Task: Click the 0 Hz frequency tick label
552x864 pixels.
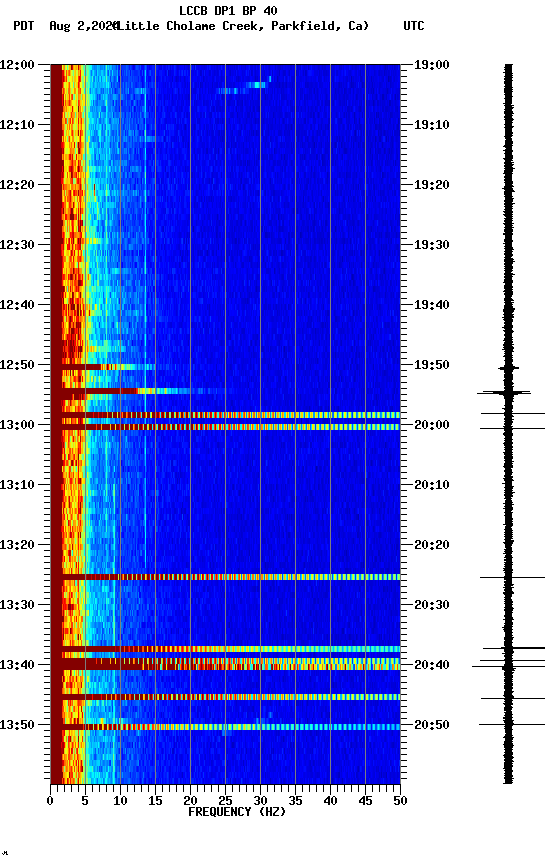Action: (x=50, y=801)
